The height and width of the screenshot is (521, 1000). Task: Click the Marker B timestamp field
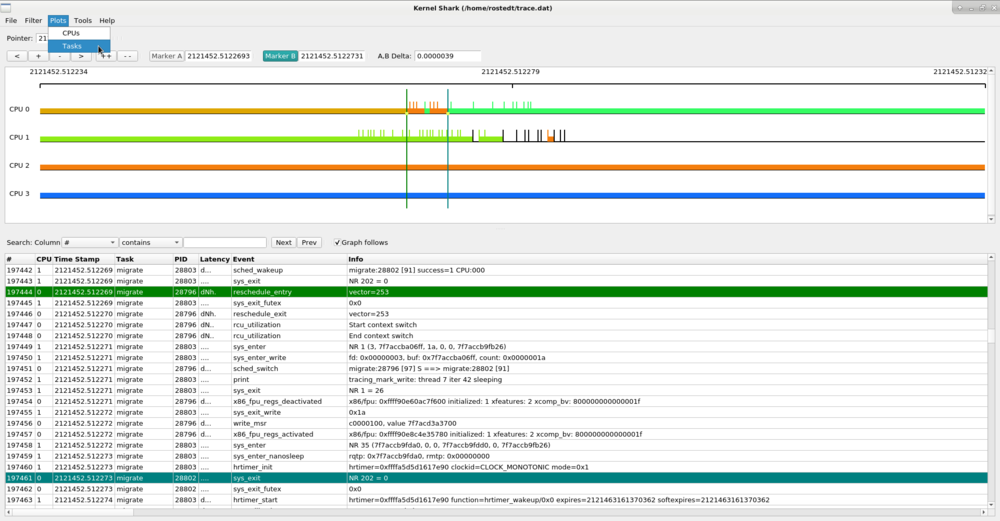coord(332,56)
